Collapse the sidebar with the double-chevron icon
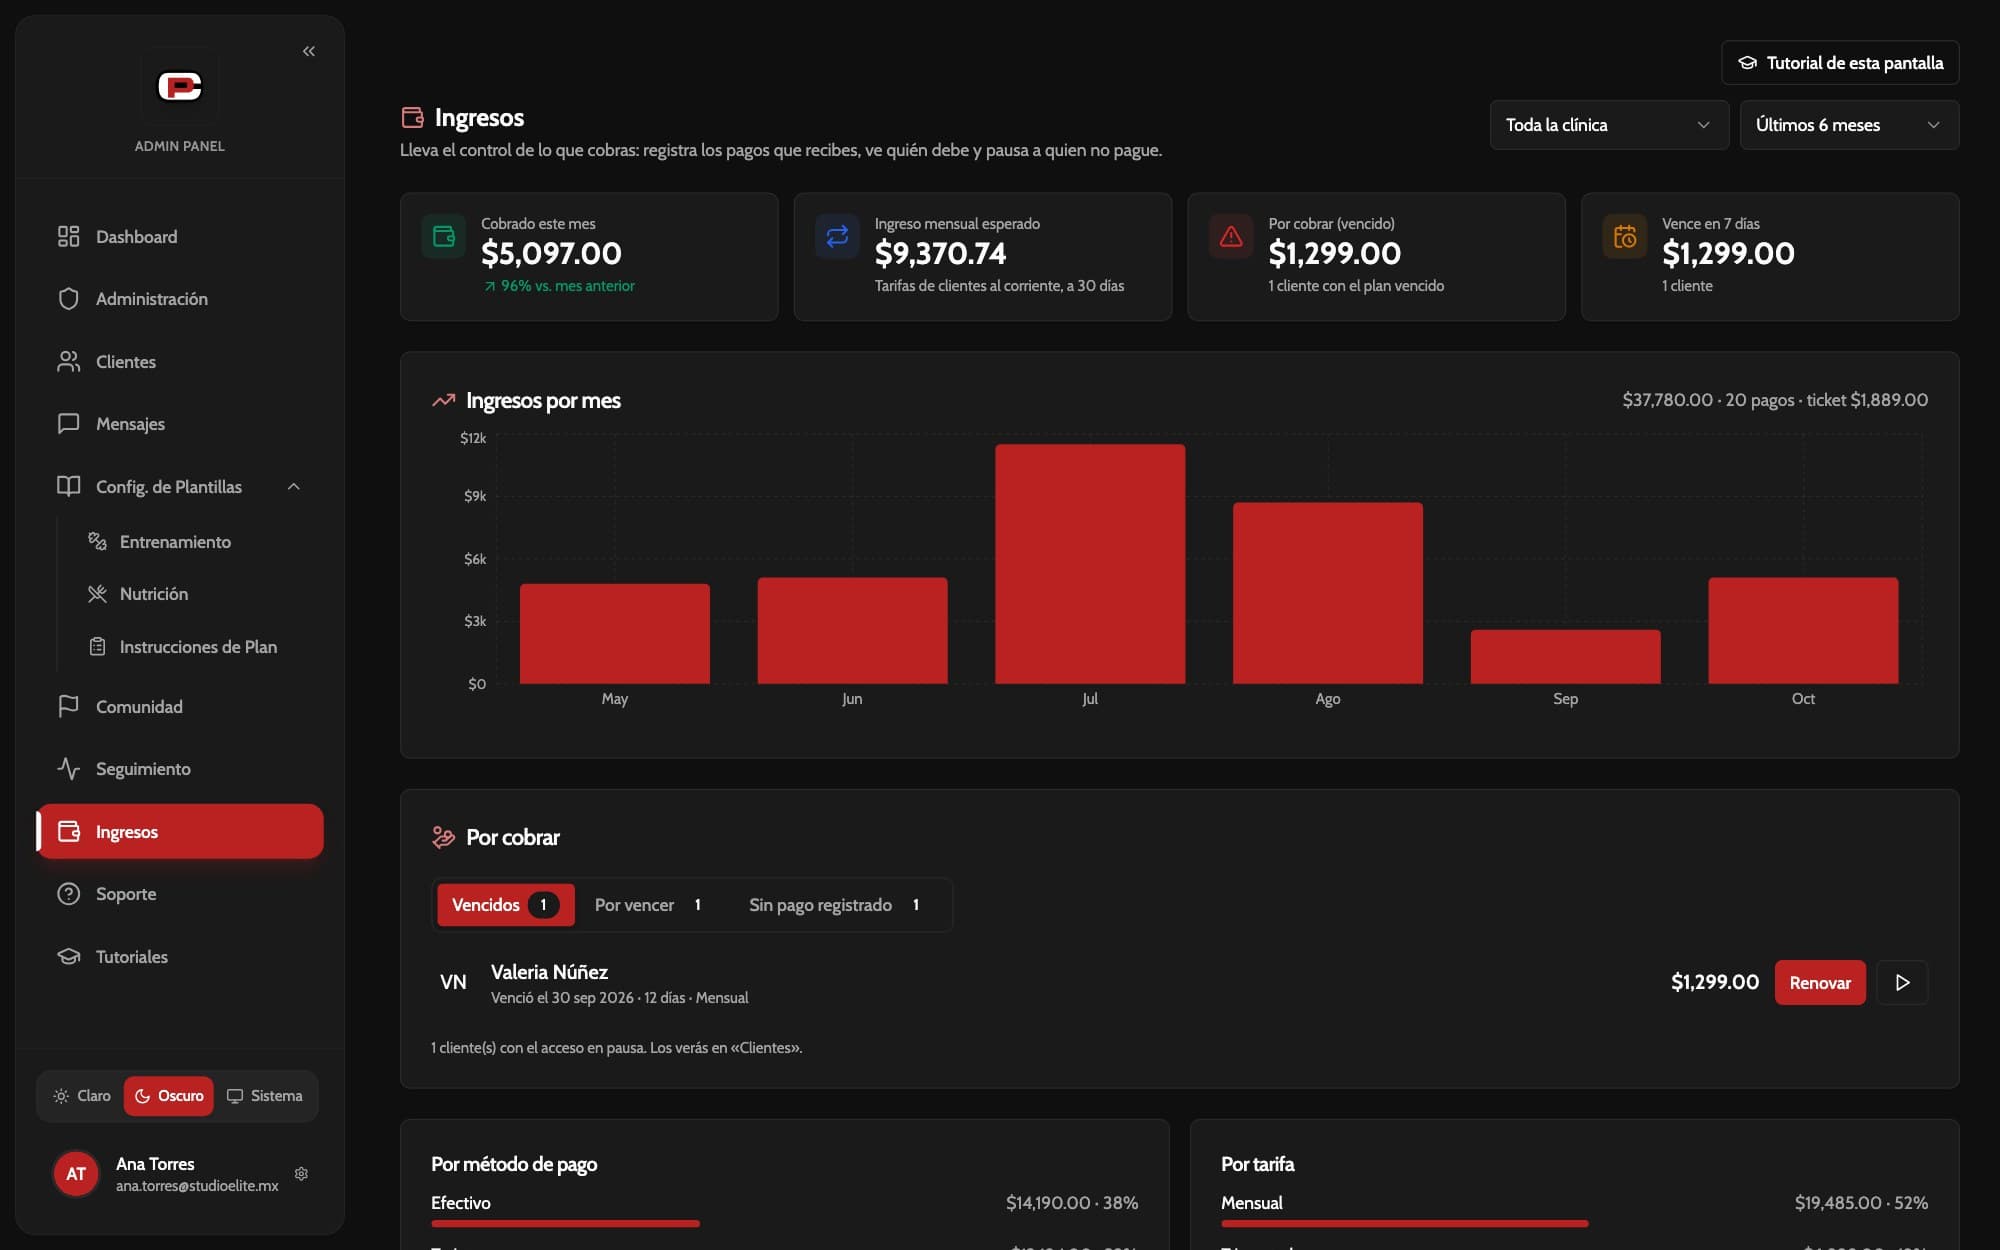 coord(309,51)
